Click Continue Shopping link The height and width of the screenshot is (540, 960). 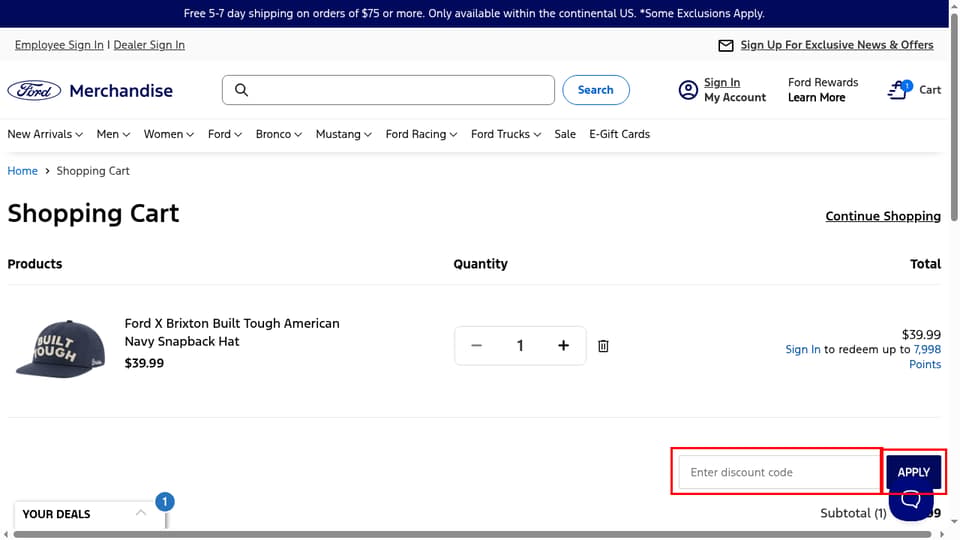point(883,216)
